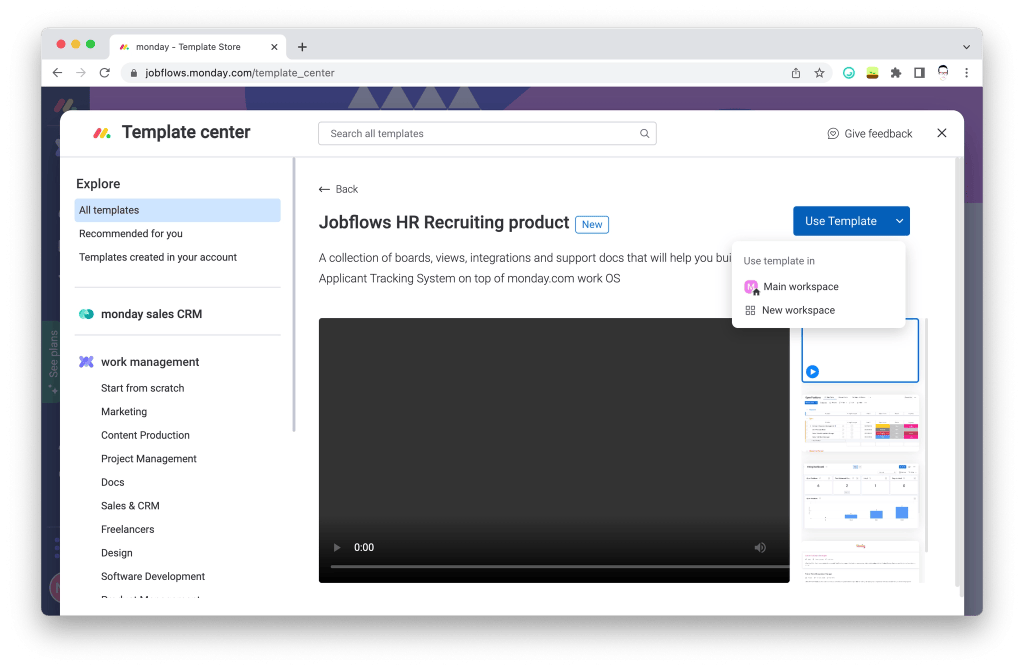The image size is (1024, 670).
Task: Click the search magnifier icon
Action: pyautogui.click(x=644, y=133)
